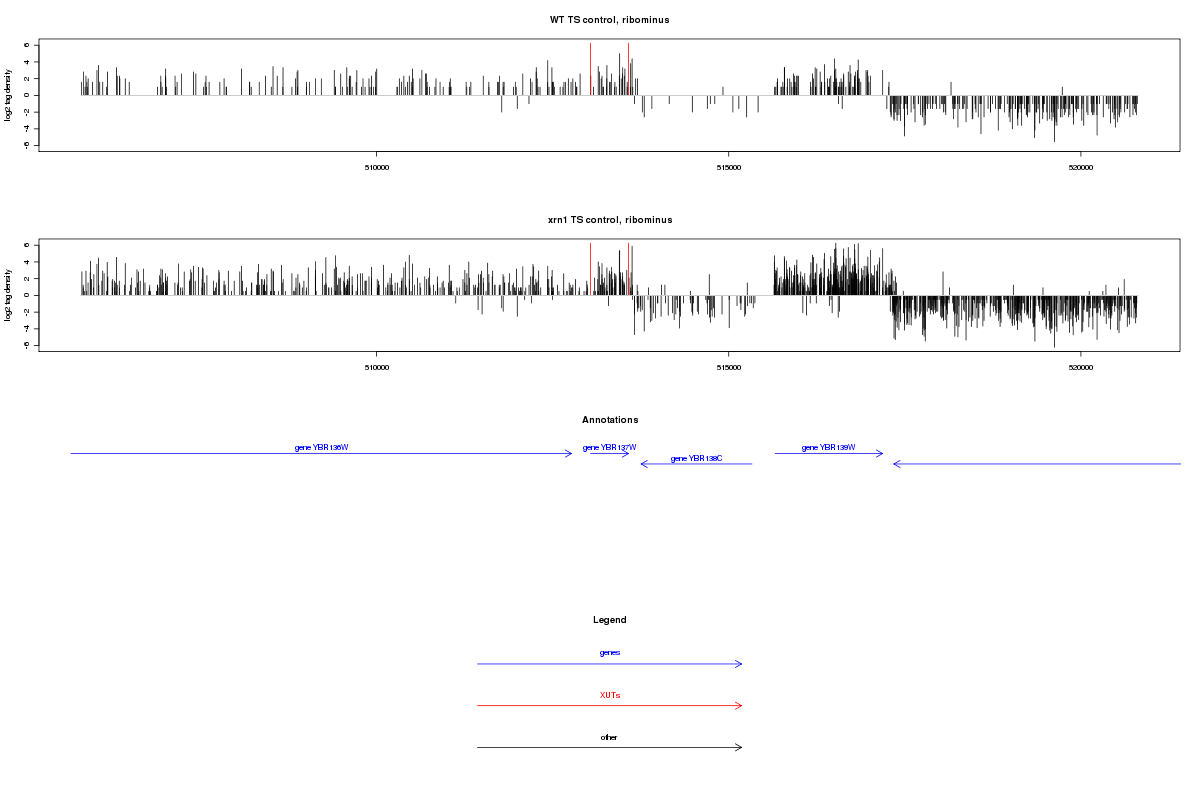The height and width of the screenshot is (800, 1200).
Task: Click the 515000 tick label under the WT plot
Action: click(728, 167)
